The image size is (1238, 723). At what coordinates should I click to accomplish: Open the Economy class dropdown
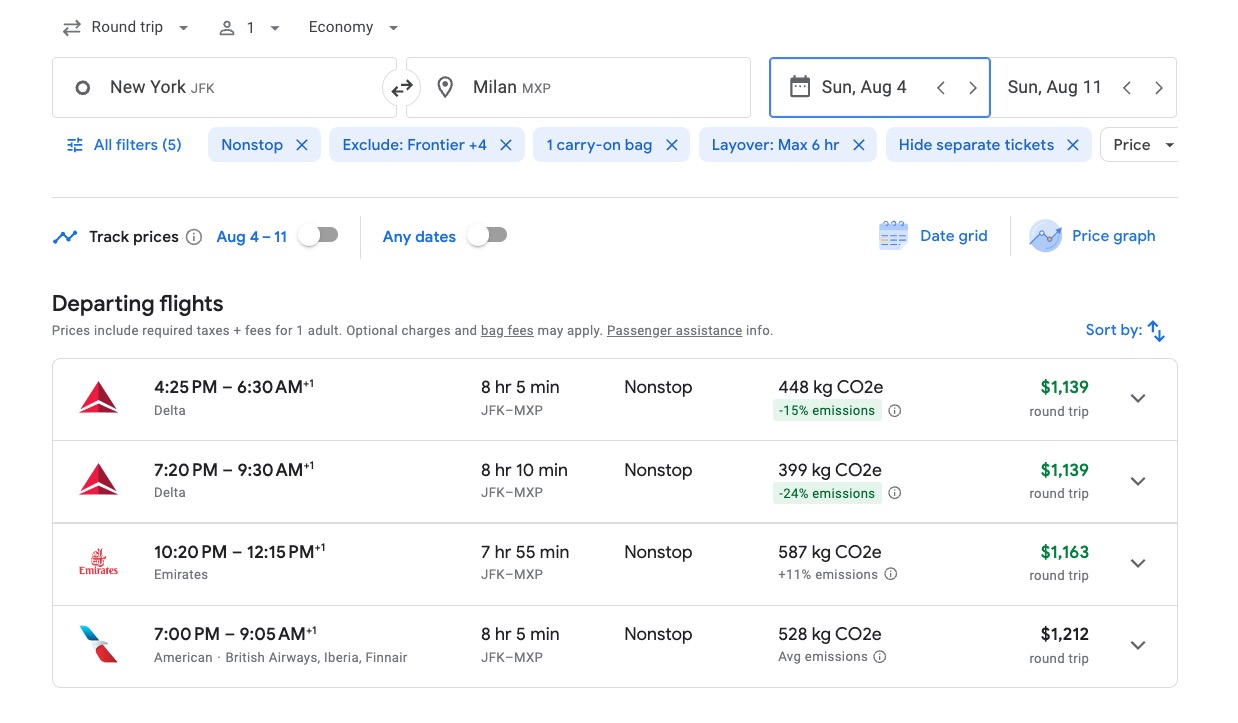tap(353, 28)
